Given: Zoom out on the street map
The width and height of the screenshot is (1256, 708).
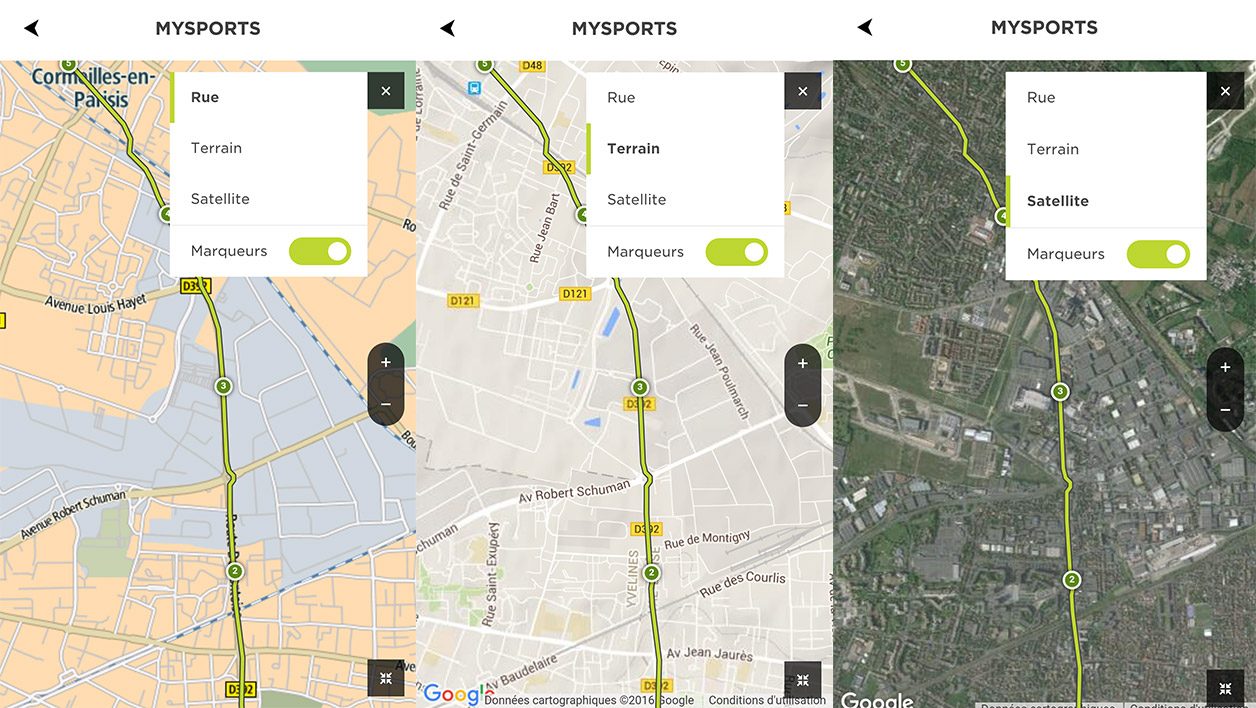Looking at the screenshot, I should coord(385,404).
